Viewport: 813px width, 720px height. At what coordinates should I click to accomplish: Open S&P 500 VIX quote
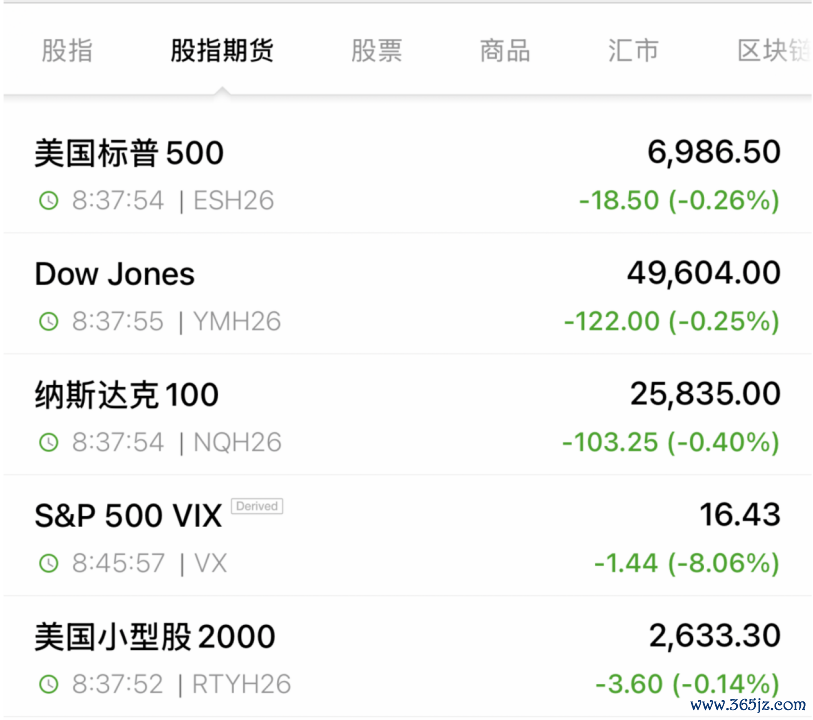[x=128, y=516]
